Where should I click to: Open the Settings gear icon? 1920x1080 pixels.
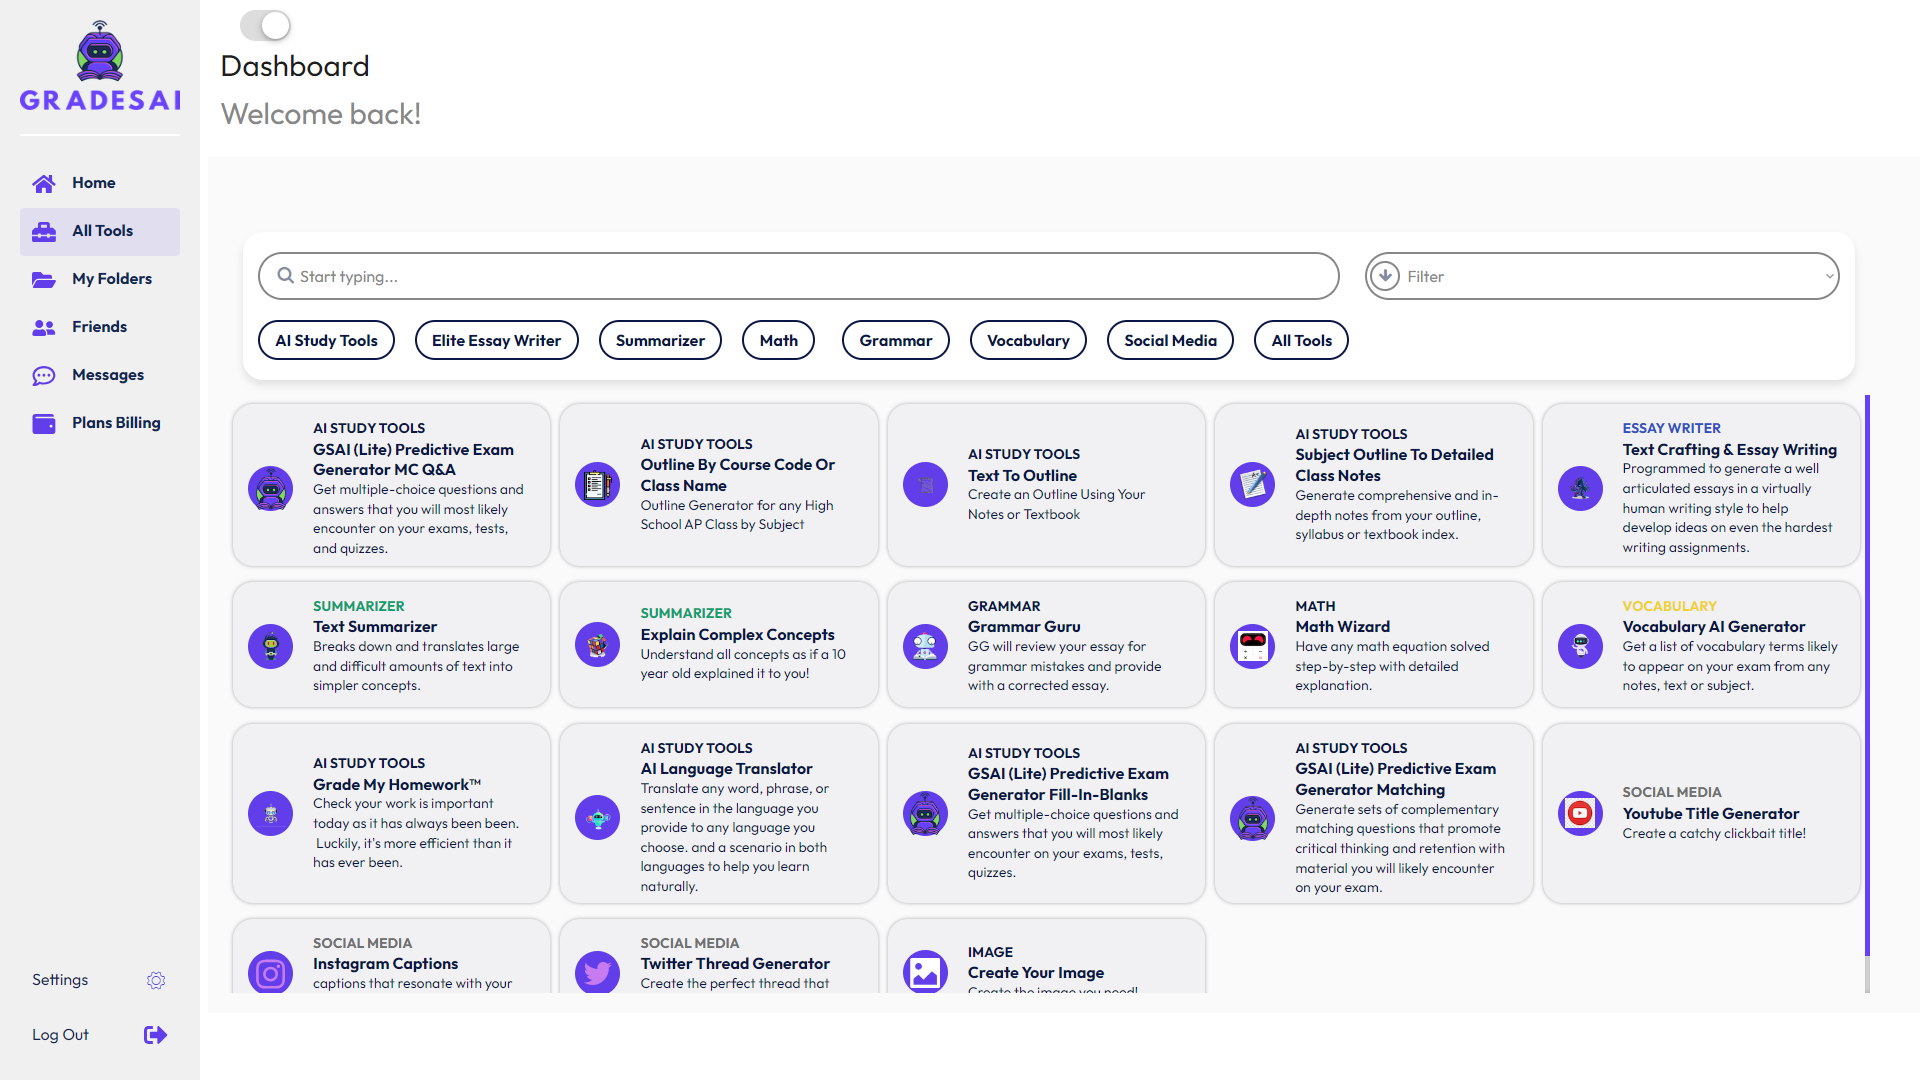pos(156,980)
